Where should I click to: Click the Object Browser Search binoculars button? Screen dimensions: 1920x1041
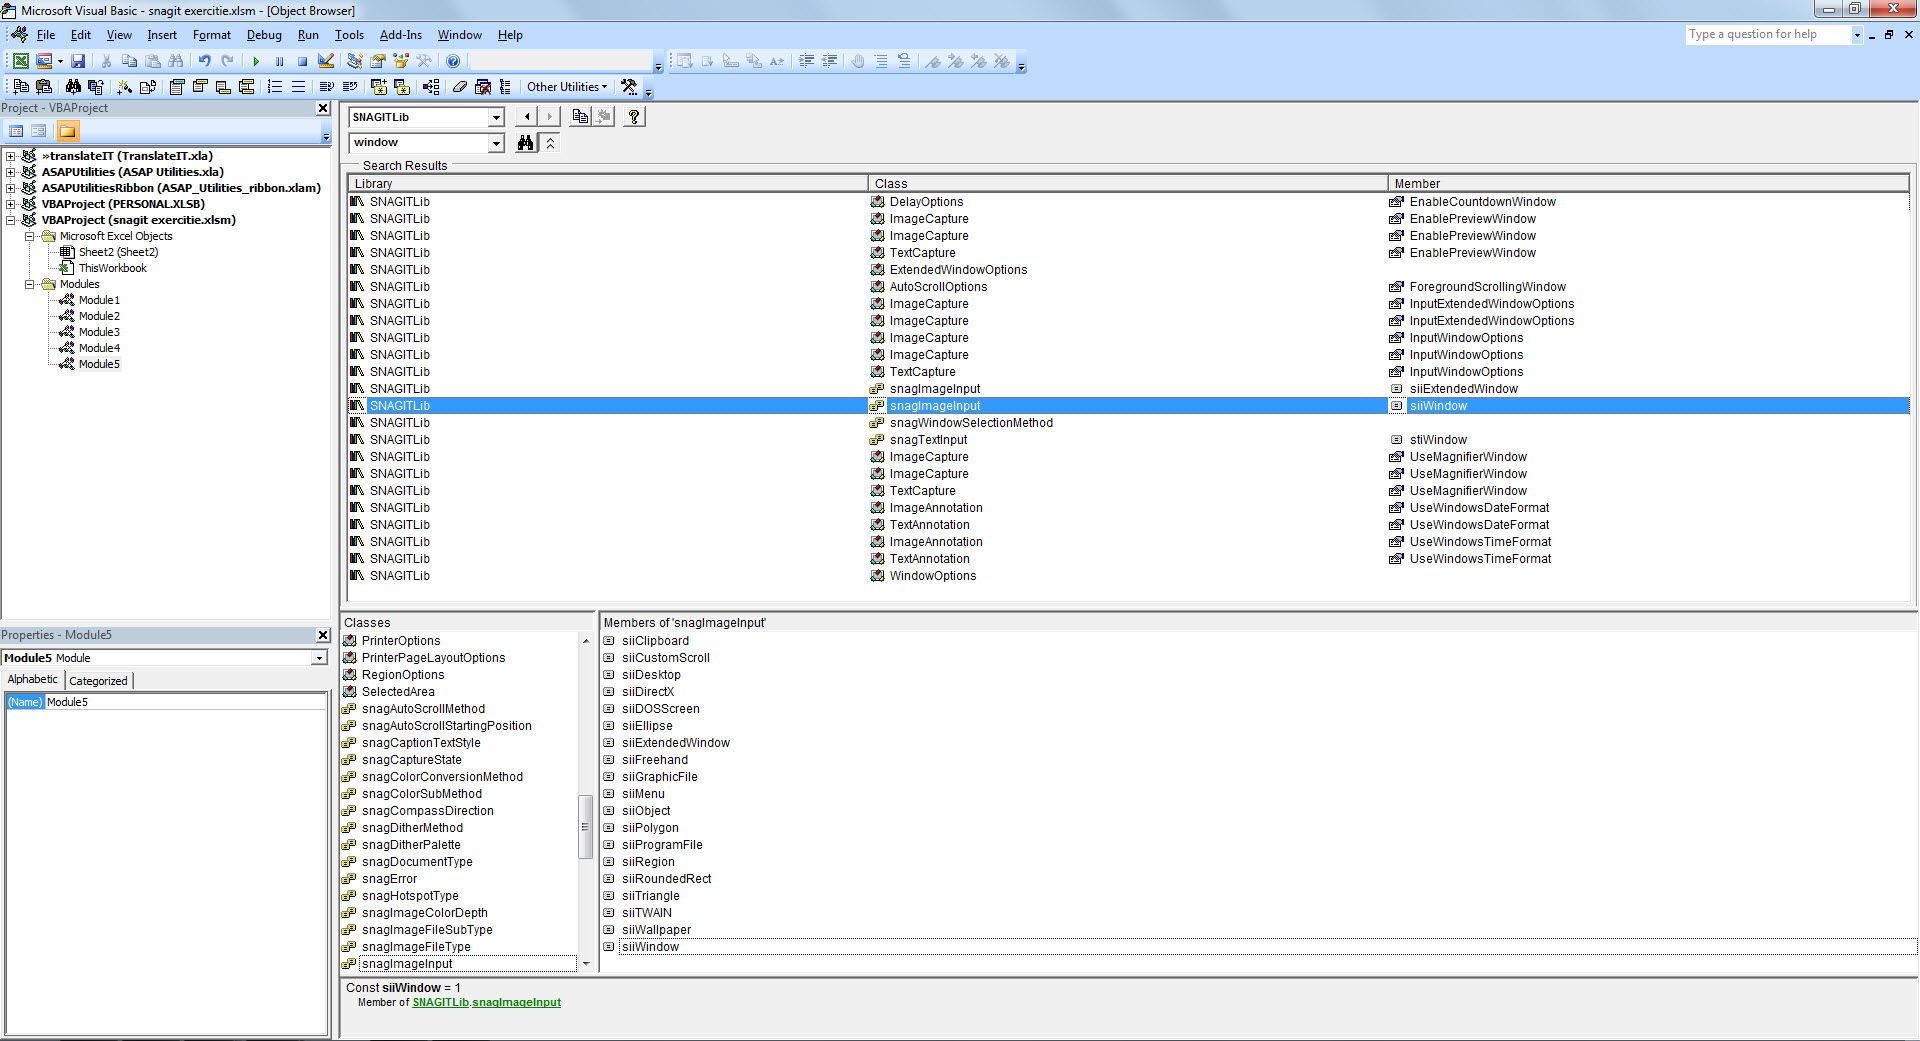coord(525,143)
